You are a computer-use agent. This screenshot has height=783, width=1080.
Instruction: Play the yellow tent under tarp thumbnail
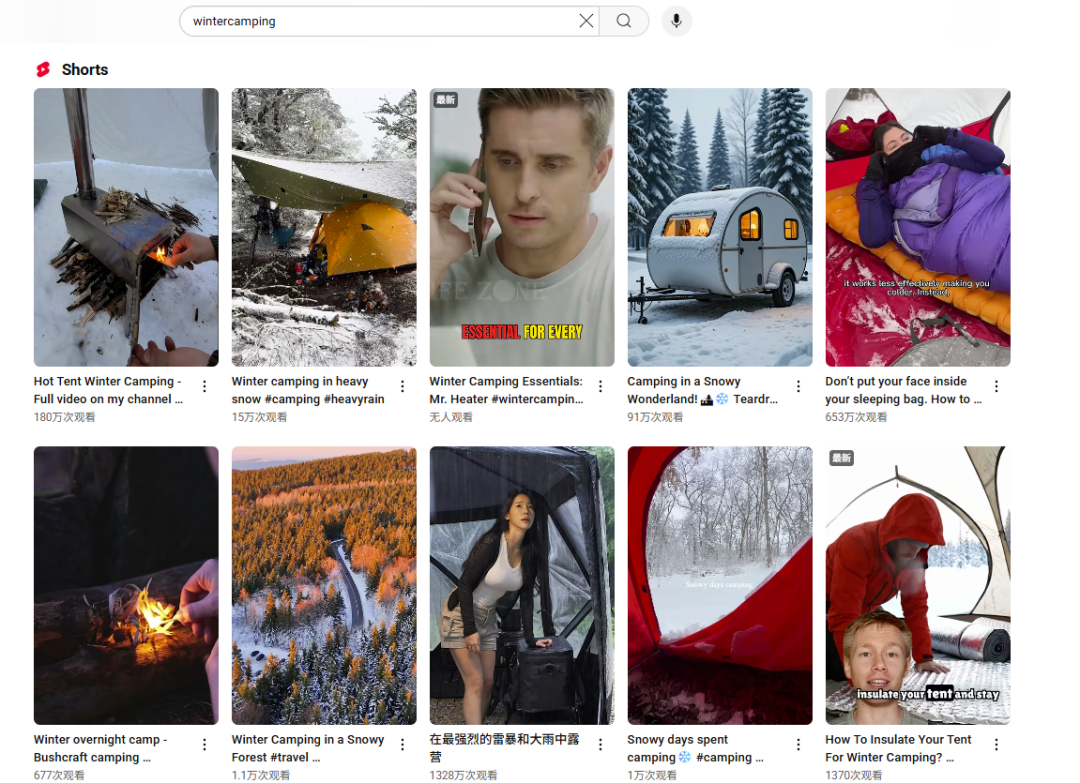(x=324, y=227)
